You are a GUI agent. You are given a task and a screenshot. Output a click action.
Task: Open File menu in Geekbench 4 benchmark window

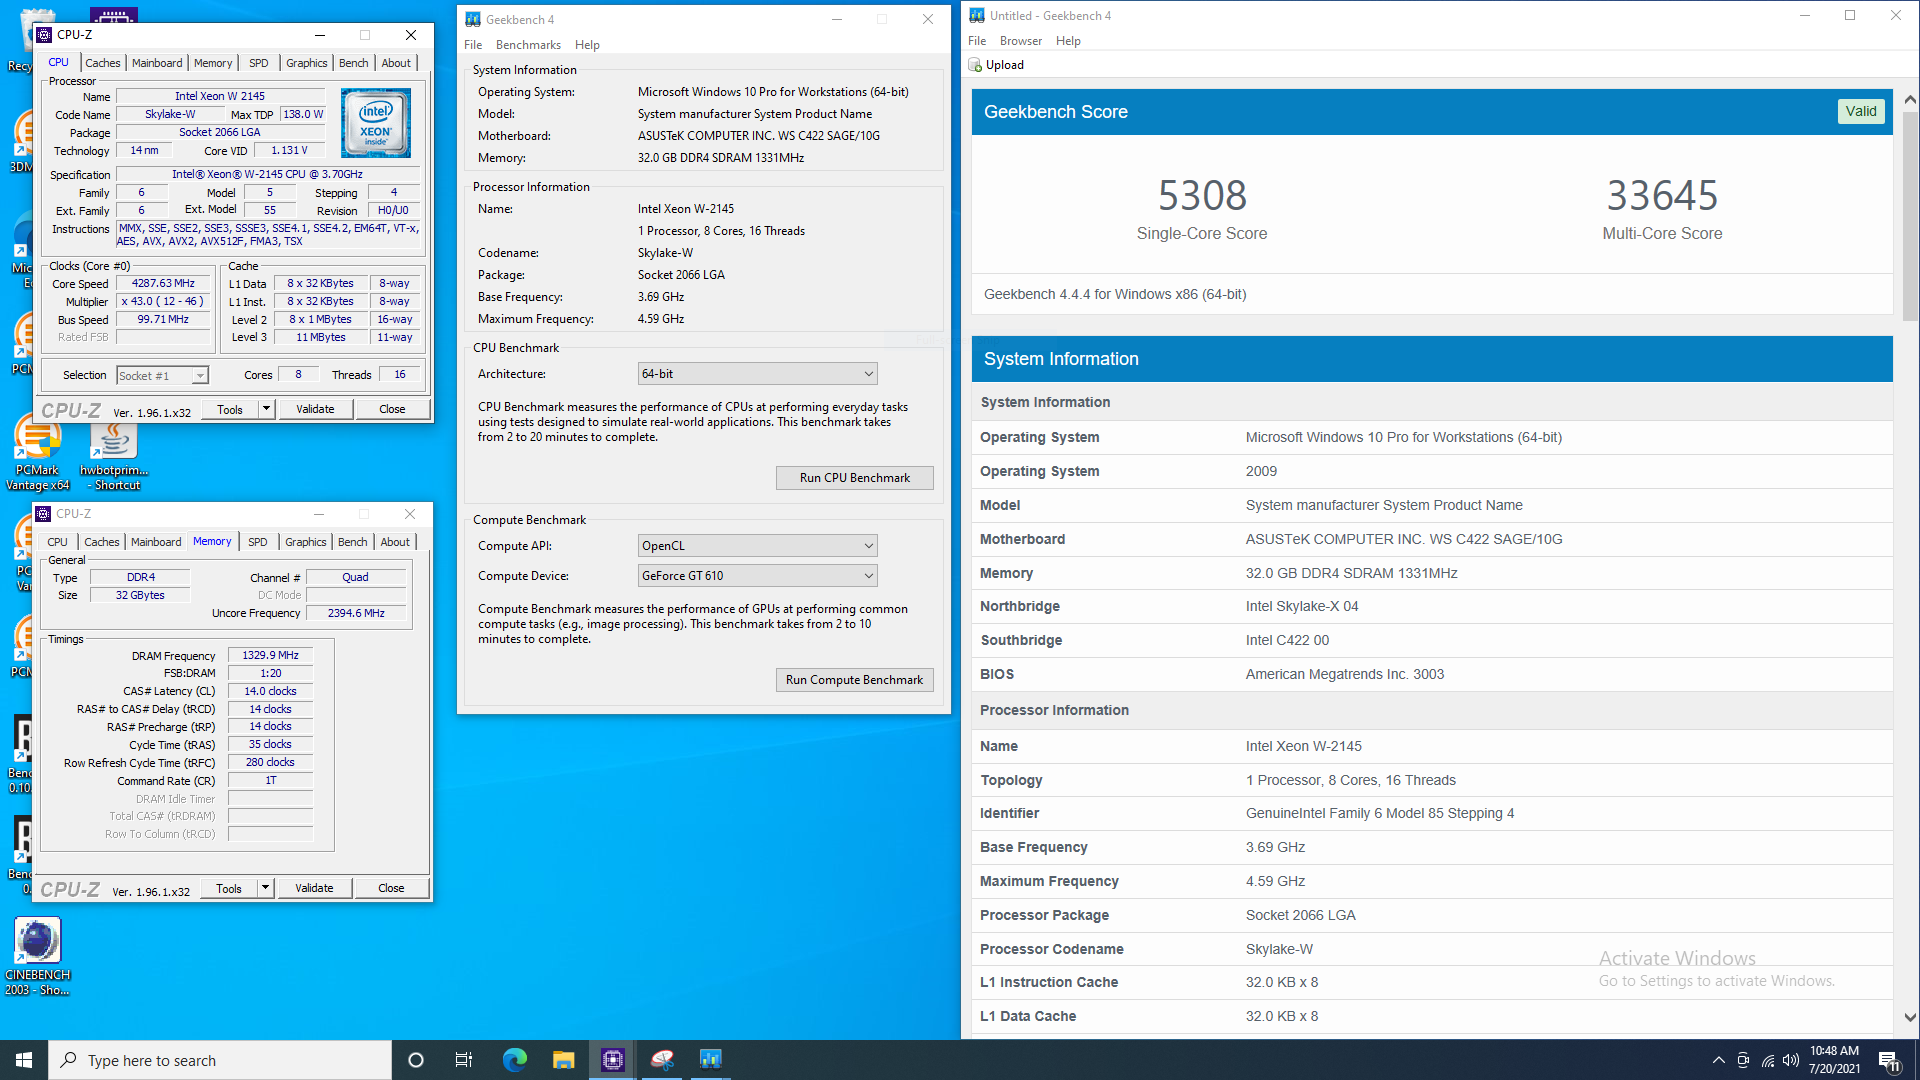pos(473,45)
